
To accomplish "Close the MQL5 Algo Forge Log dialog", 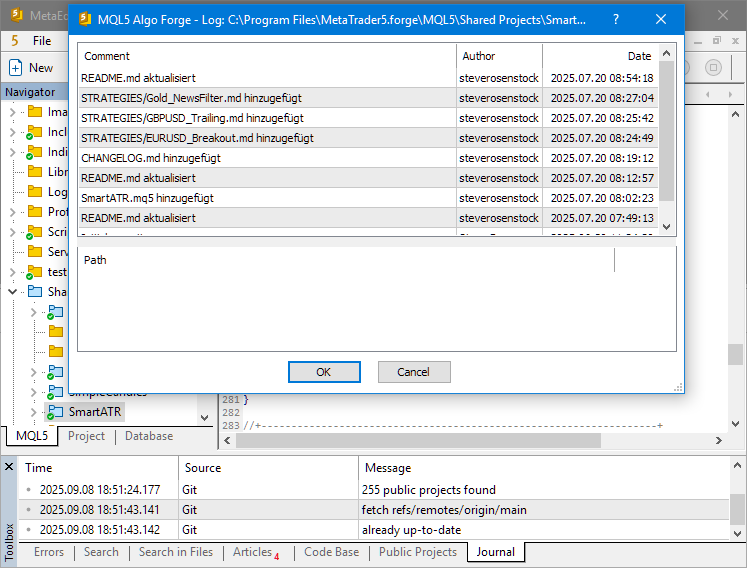I will pos(661,19).
